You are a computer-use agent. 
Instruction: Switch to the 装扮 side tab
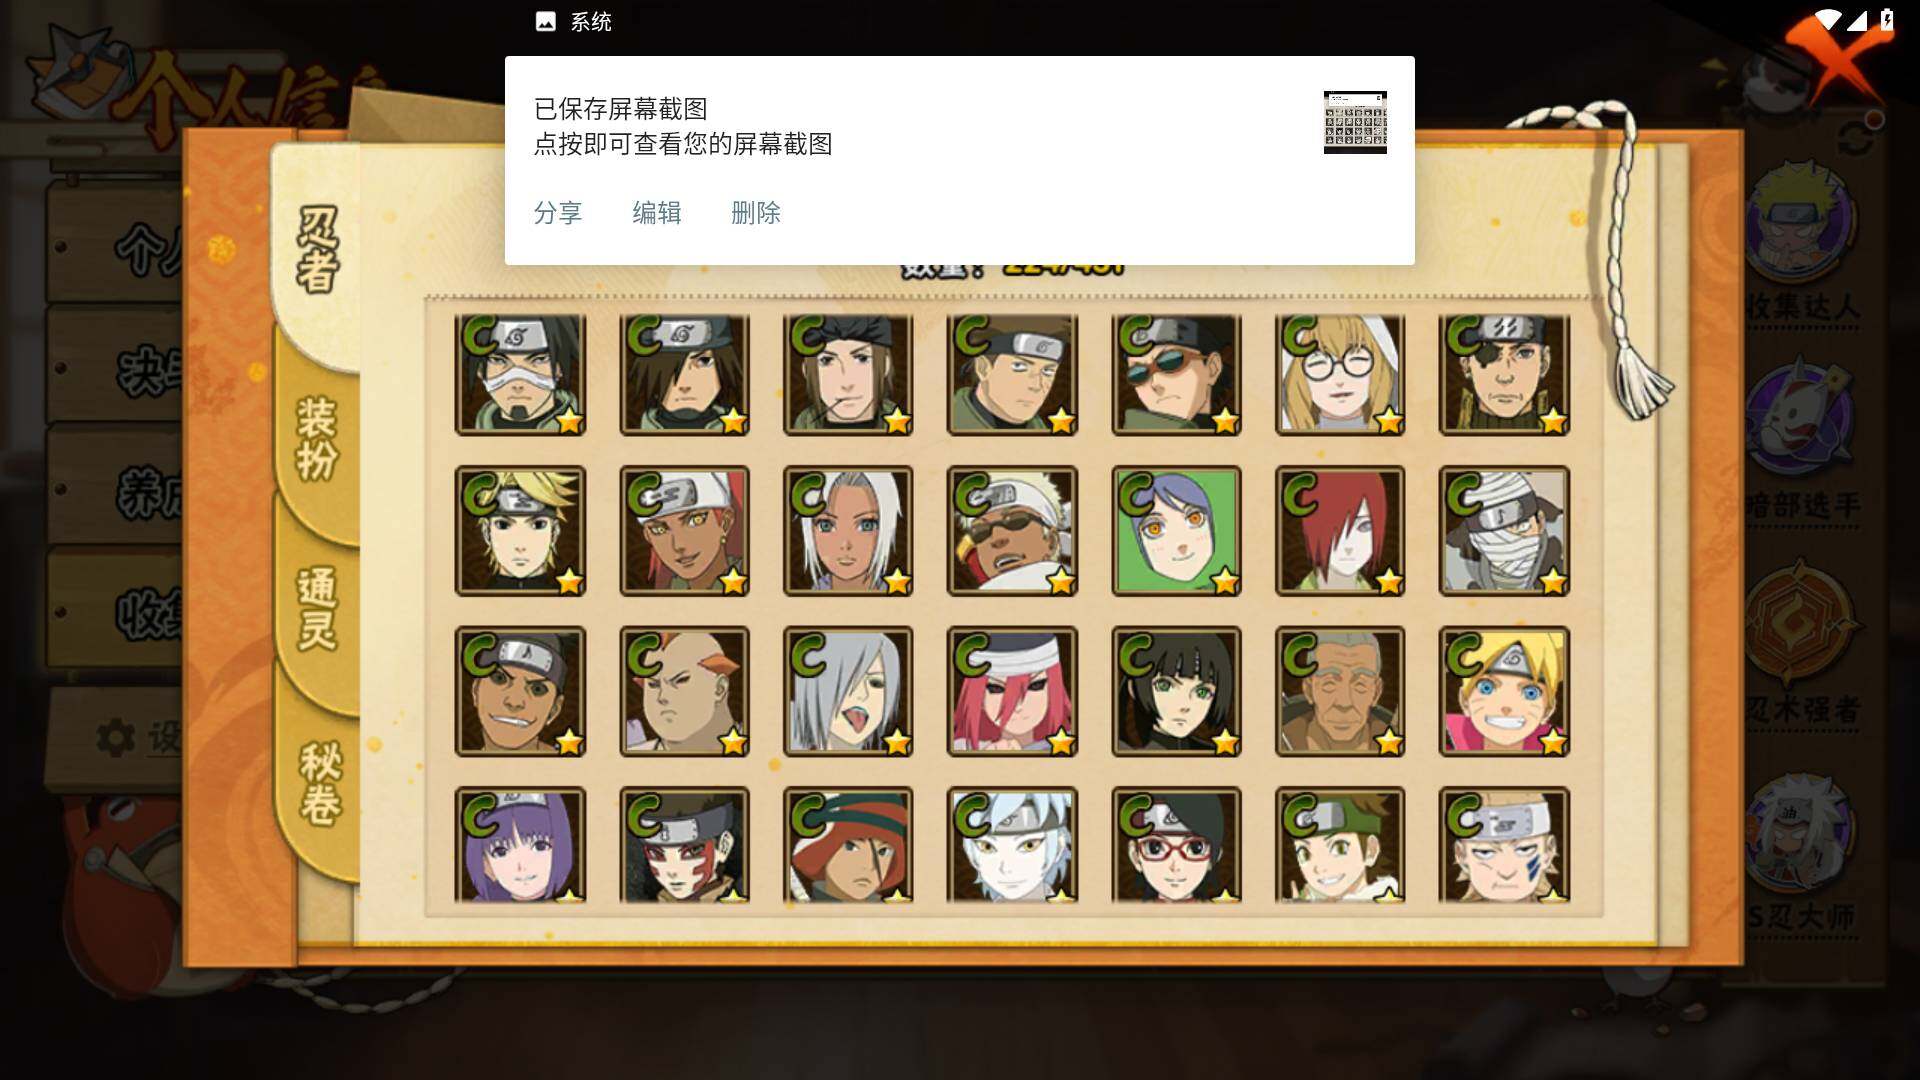point(318,438)
